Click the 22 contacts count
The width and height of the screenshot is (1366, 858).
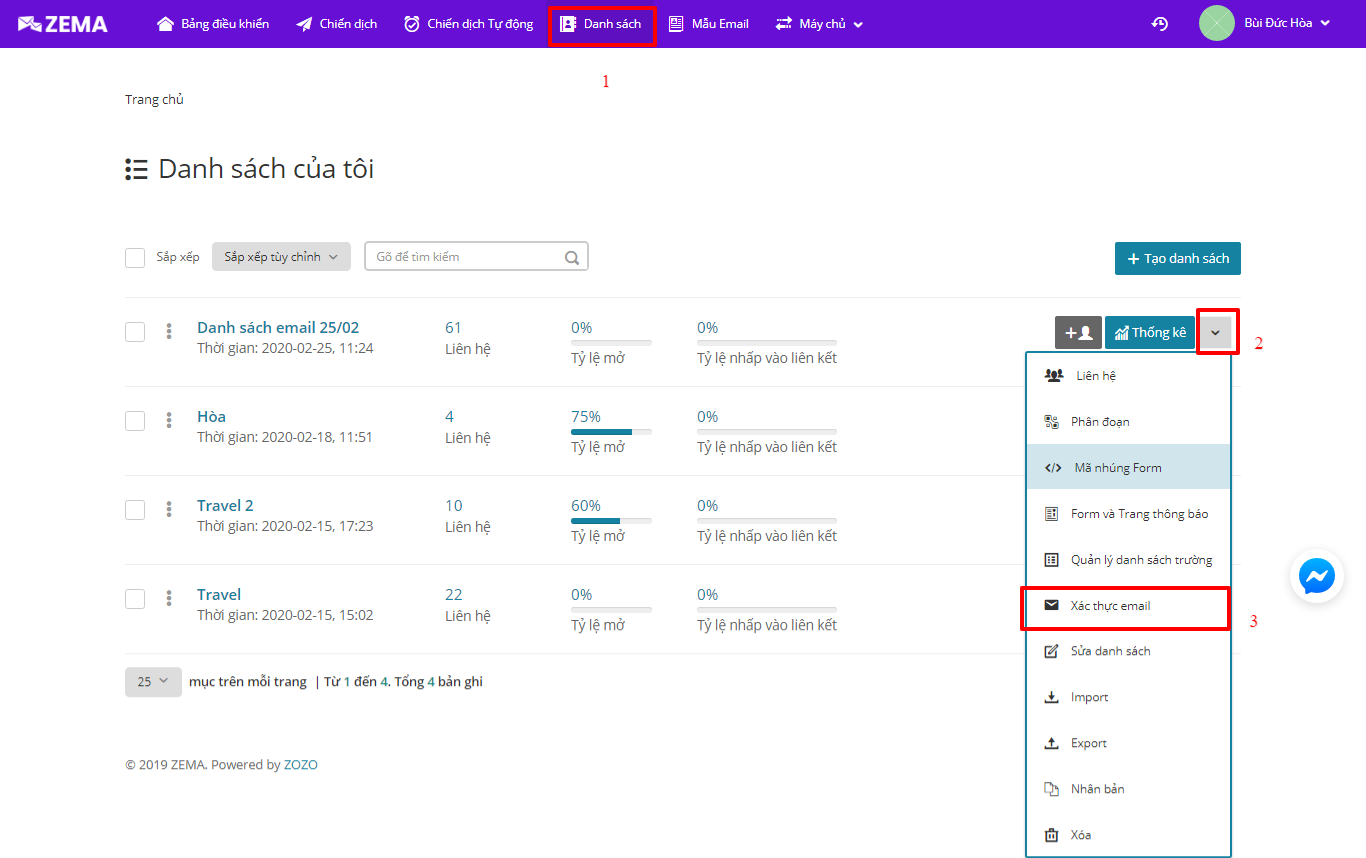coord(454,595)
